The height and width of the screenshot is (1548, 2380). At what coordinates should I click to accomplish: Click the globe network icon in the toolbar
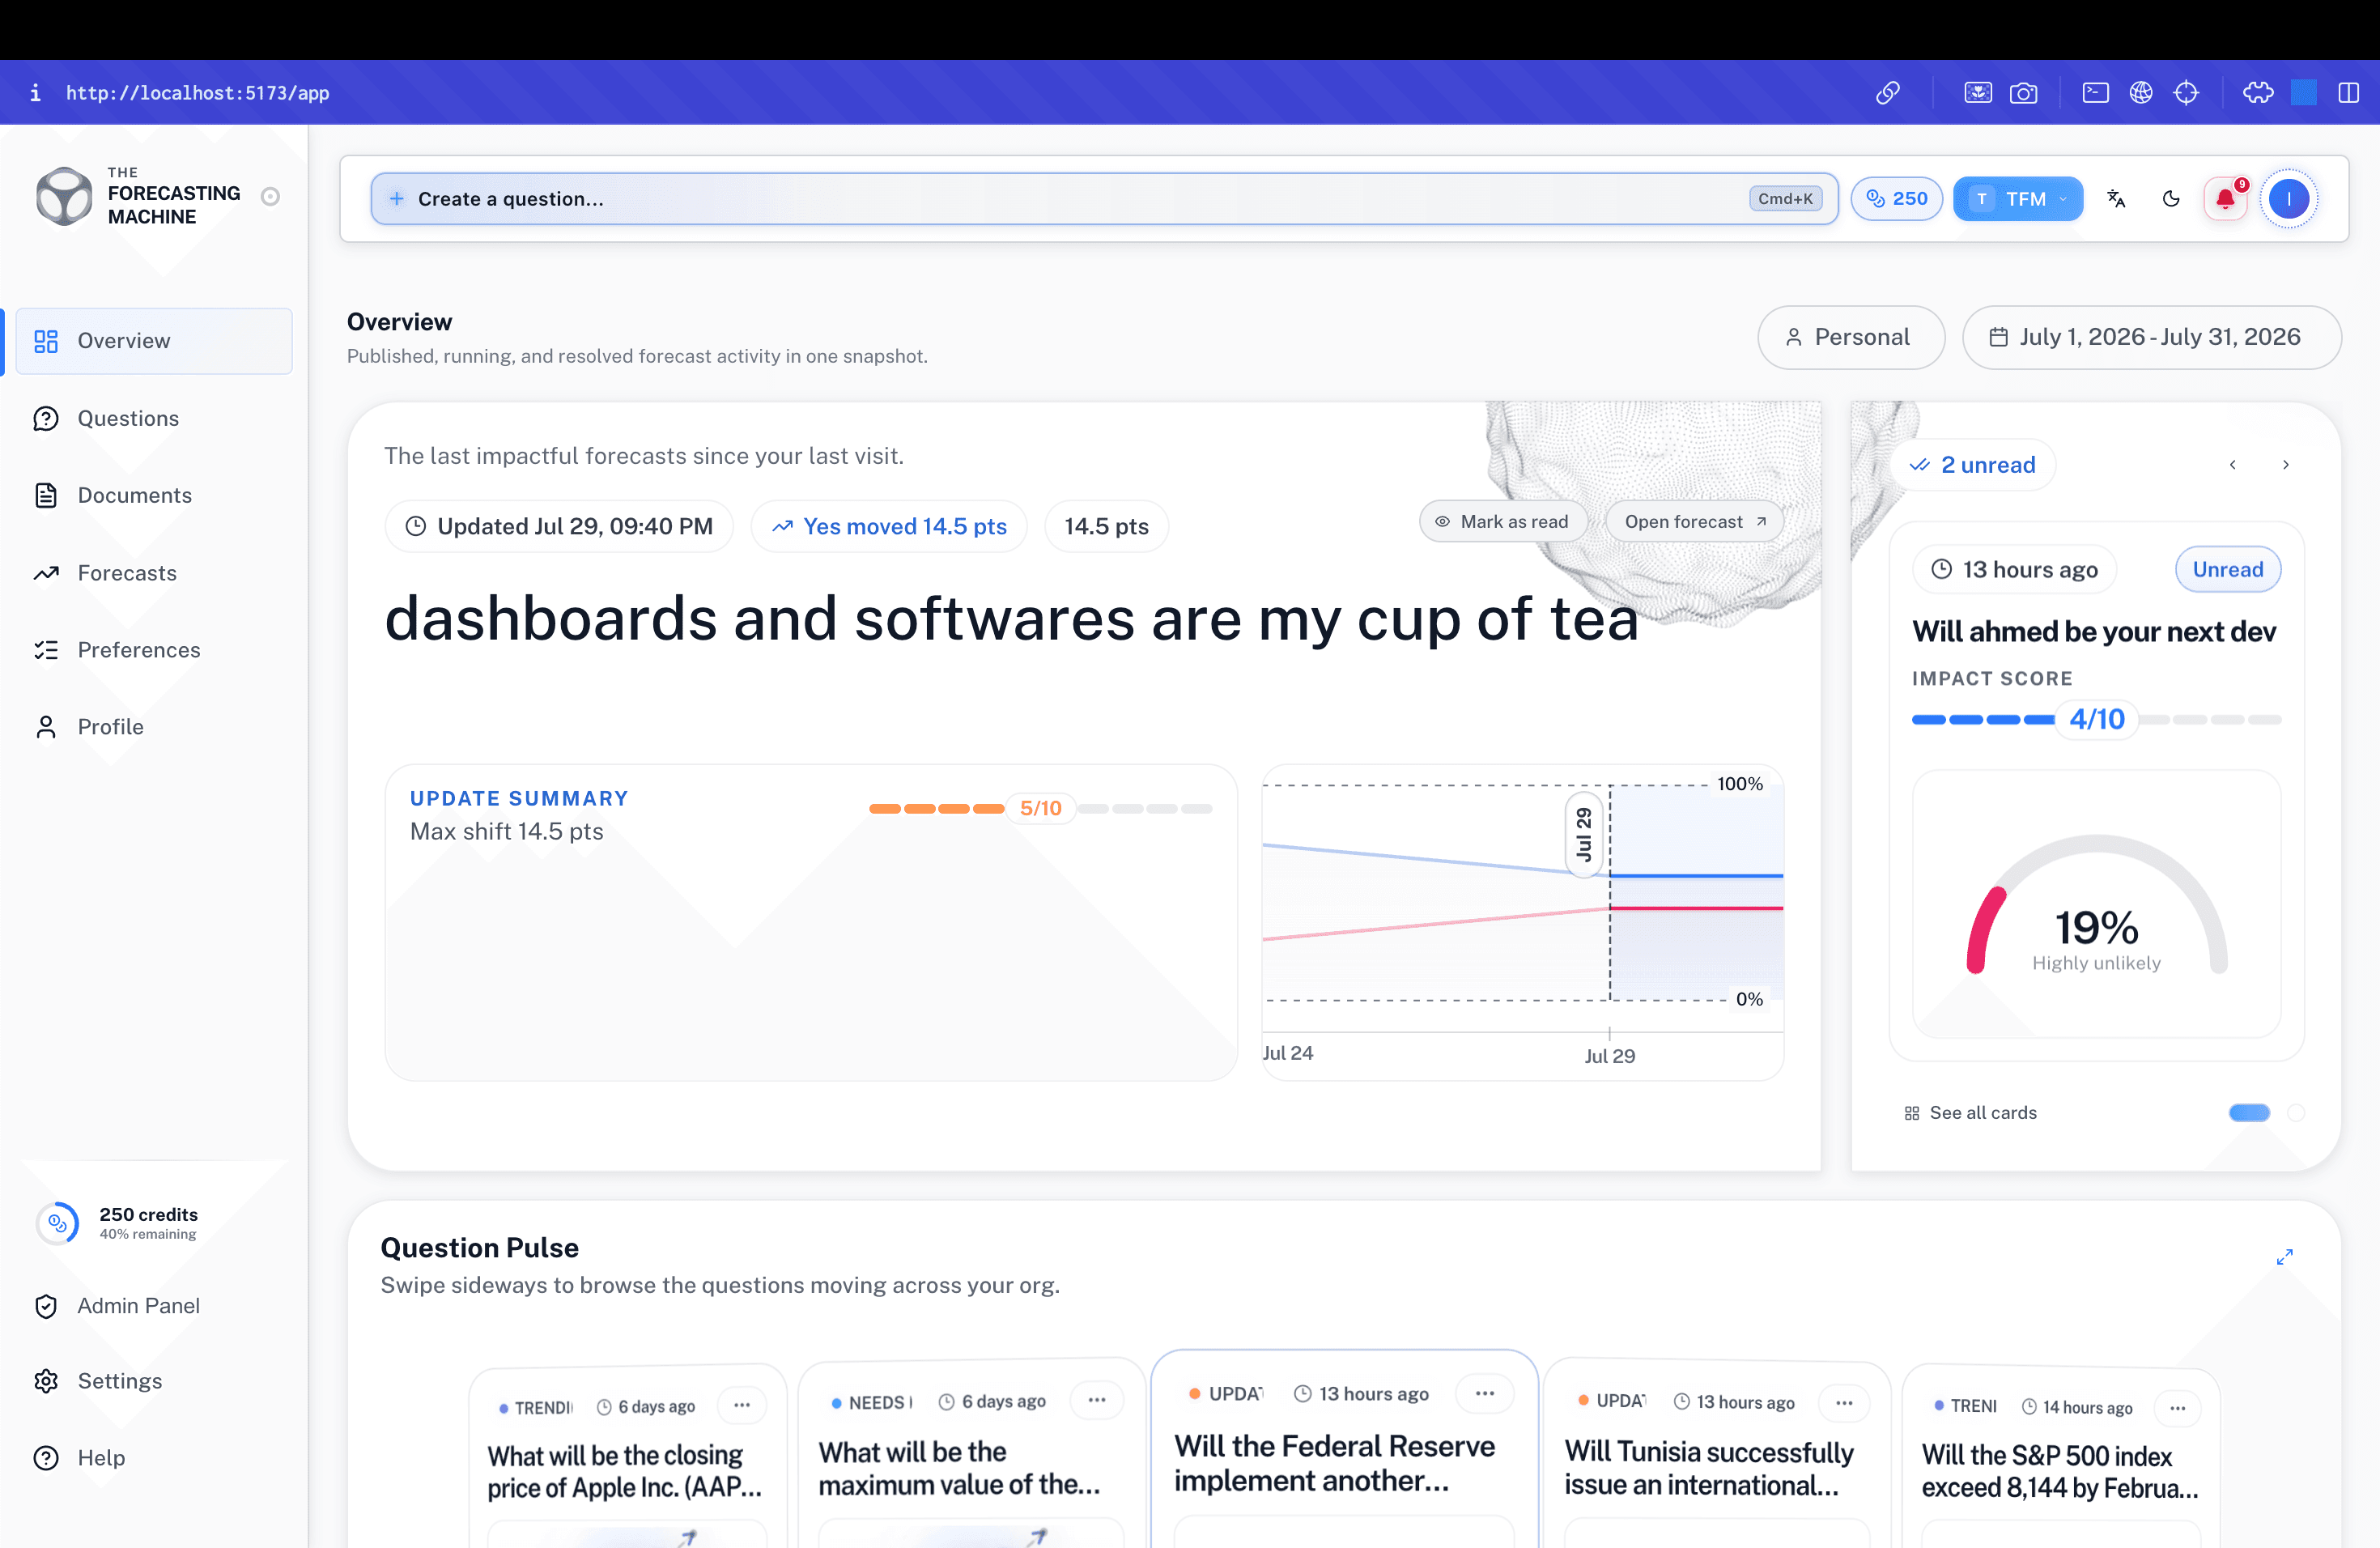point(2141,93)
